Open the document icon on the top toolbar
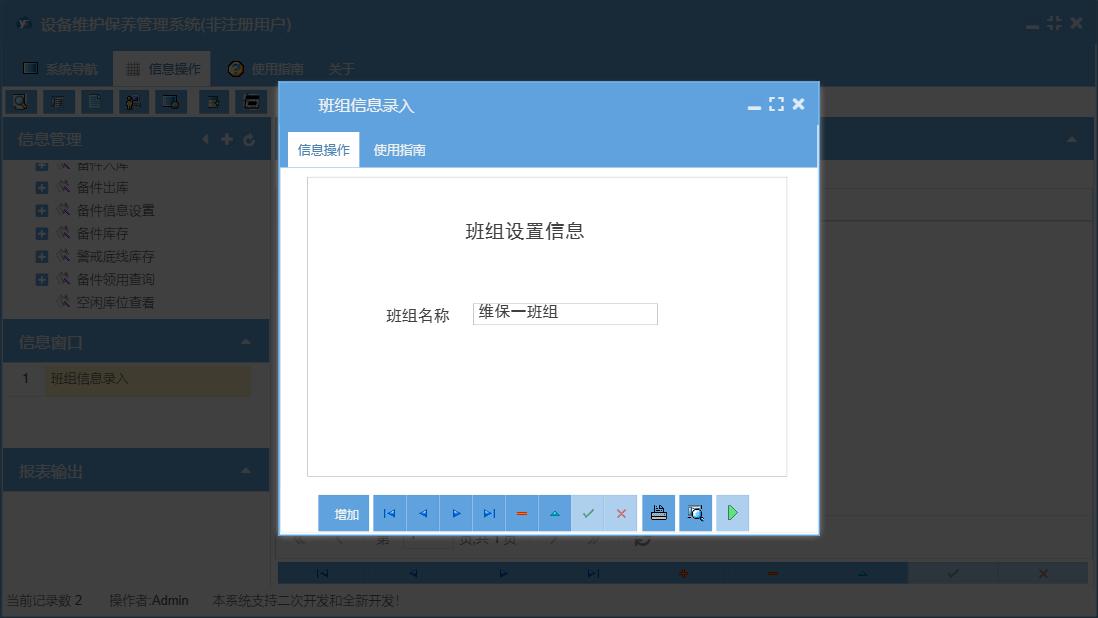Screen dimensions: 1098x618 pyautogui.click(x=95, y=101)
